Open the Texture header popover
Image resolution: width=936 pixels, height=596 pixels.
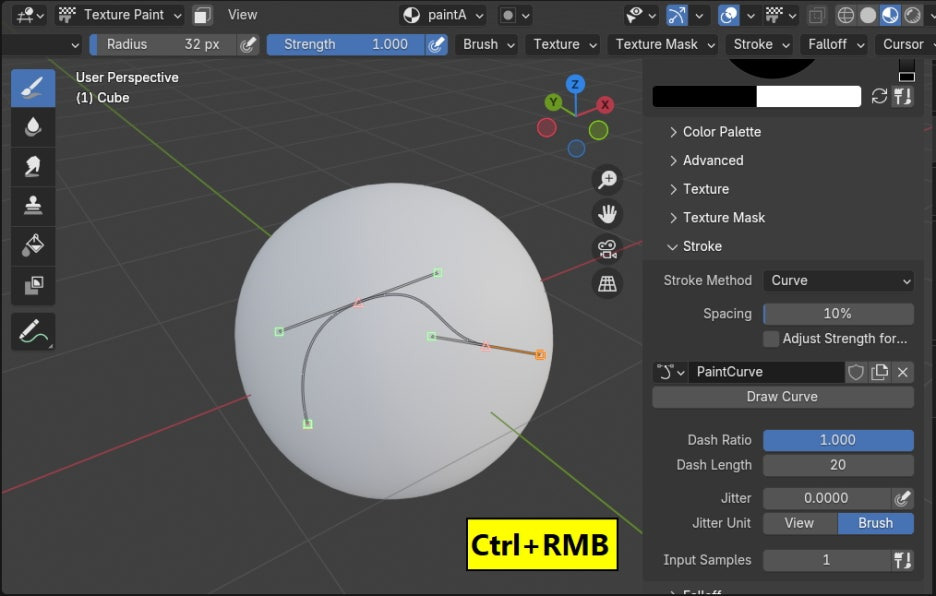tap(562, 44)
